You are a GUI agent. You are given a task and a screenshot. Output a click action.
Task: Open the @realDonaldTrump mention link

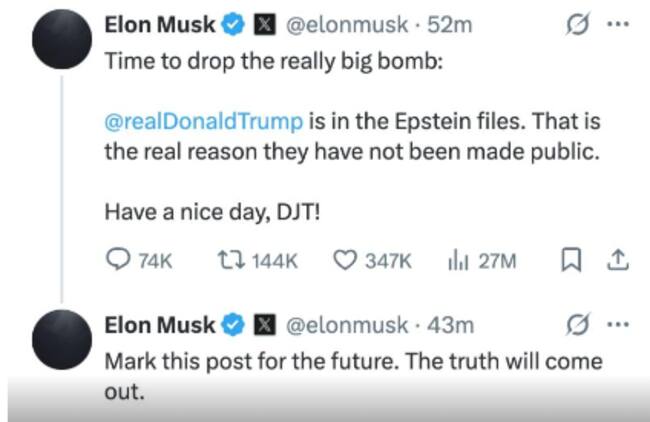(x=202, y=122)
